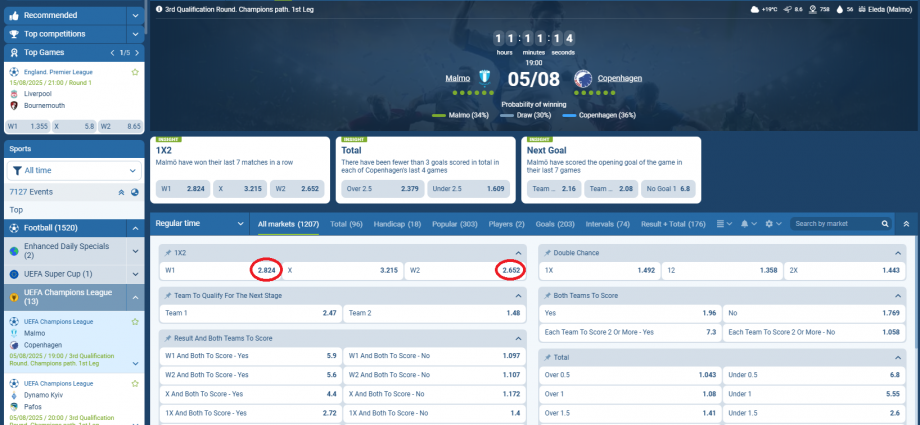Click the wind speed icon
920x425 pixels.
coord(787,9)
